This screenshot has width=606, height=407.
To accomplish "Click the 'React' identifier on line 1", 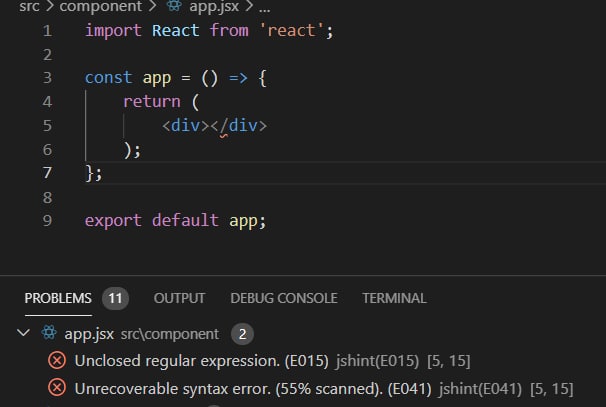I will coord(175,31).
